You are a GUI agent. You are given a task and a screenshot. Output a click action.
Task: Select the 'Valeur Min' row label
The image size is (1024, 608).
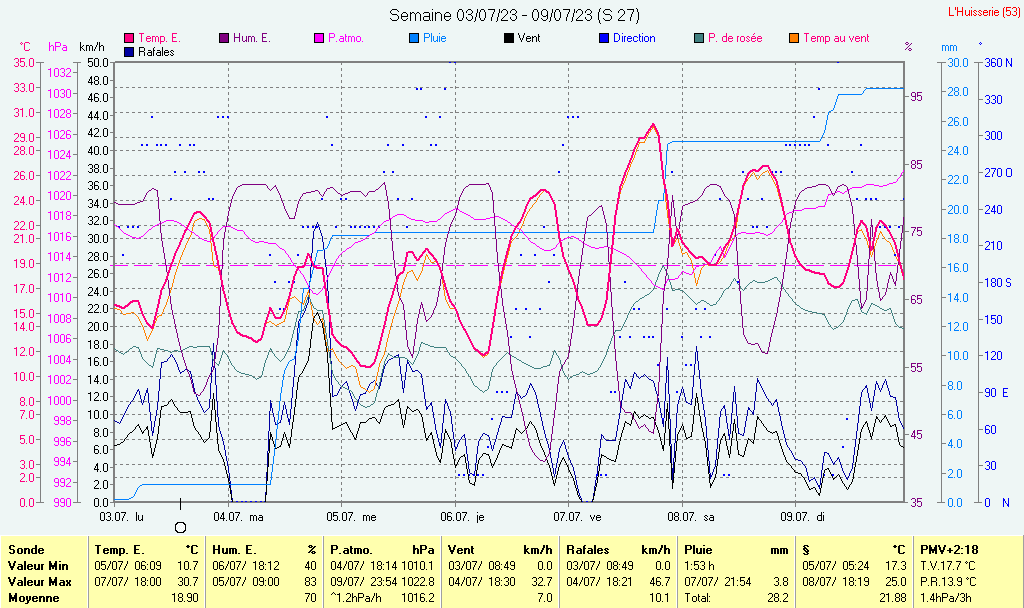coord(38,566)
